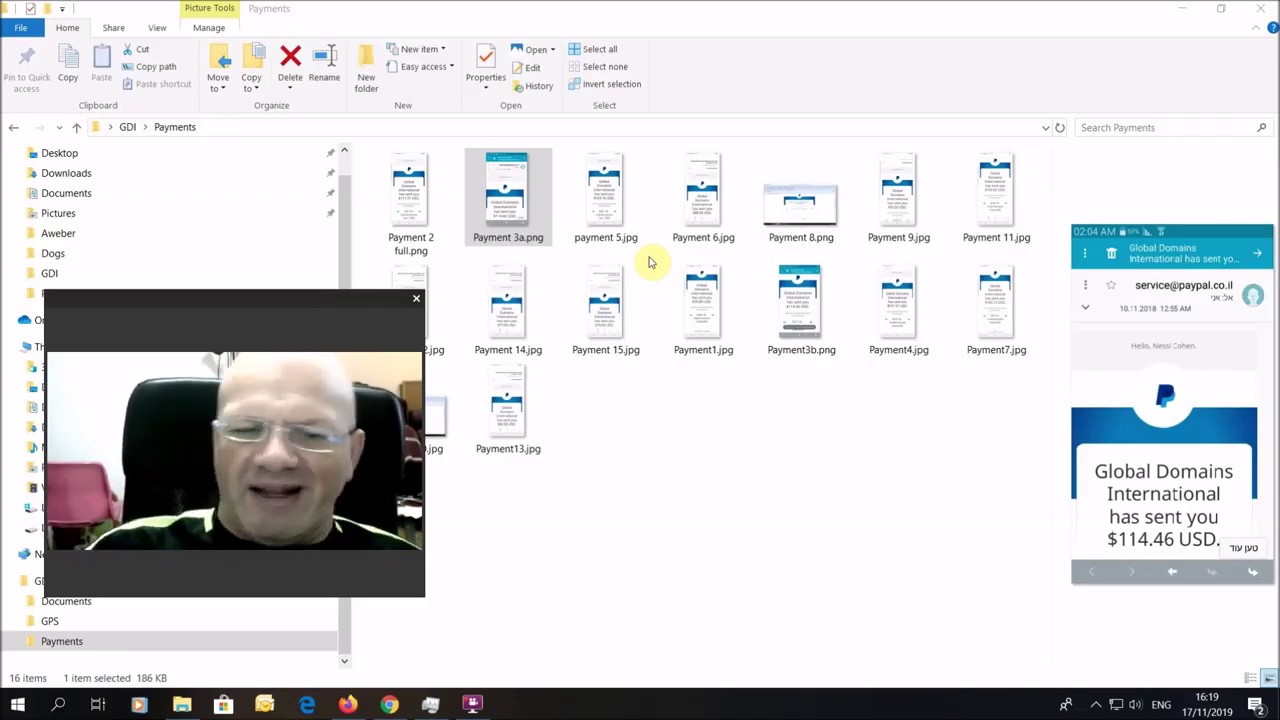The image size is (1280, 720).
Task: Click Copy path in the ribbon
Action: click(148, 67)
